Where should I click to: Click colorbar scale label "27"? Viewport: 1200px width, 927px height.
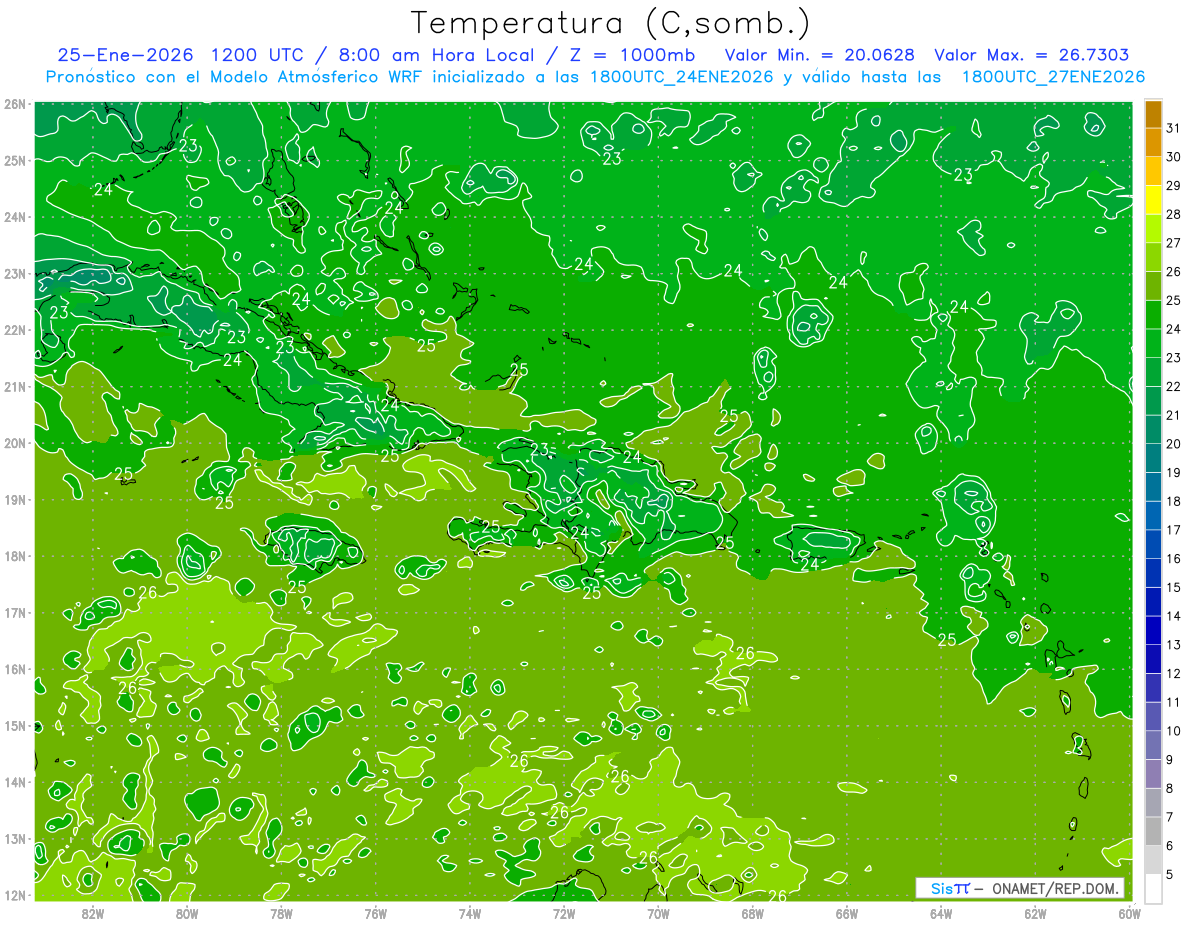point(1173,243)
